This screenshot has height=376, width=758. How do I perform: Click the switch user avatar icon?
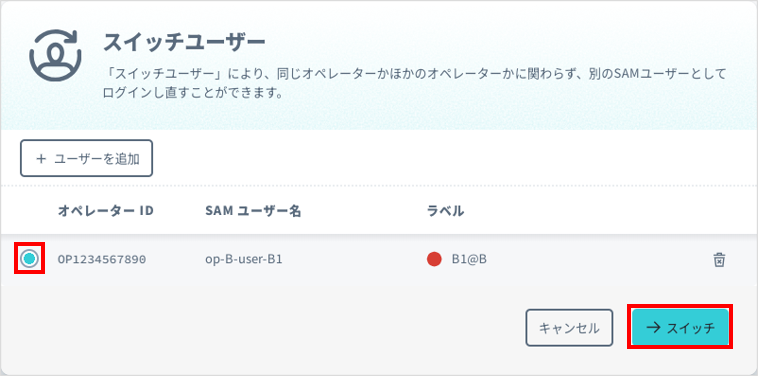[55, 54]
